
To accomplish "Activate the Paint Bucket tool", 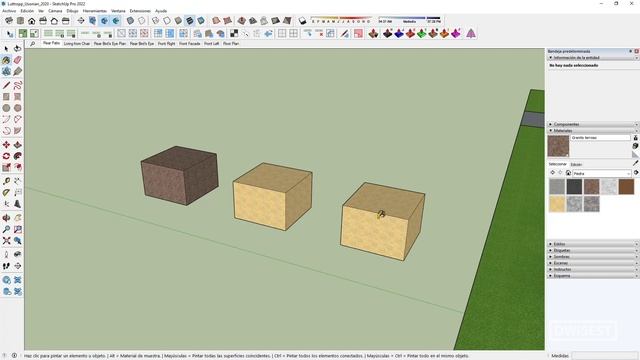I will (x=6, y=60).
